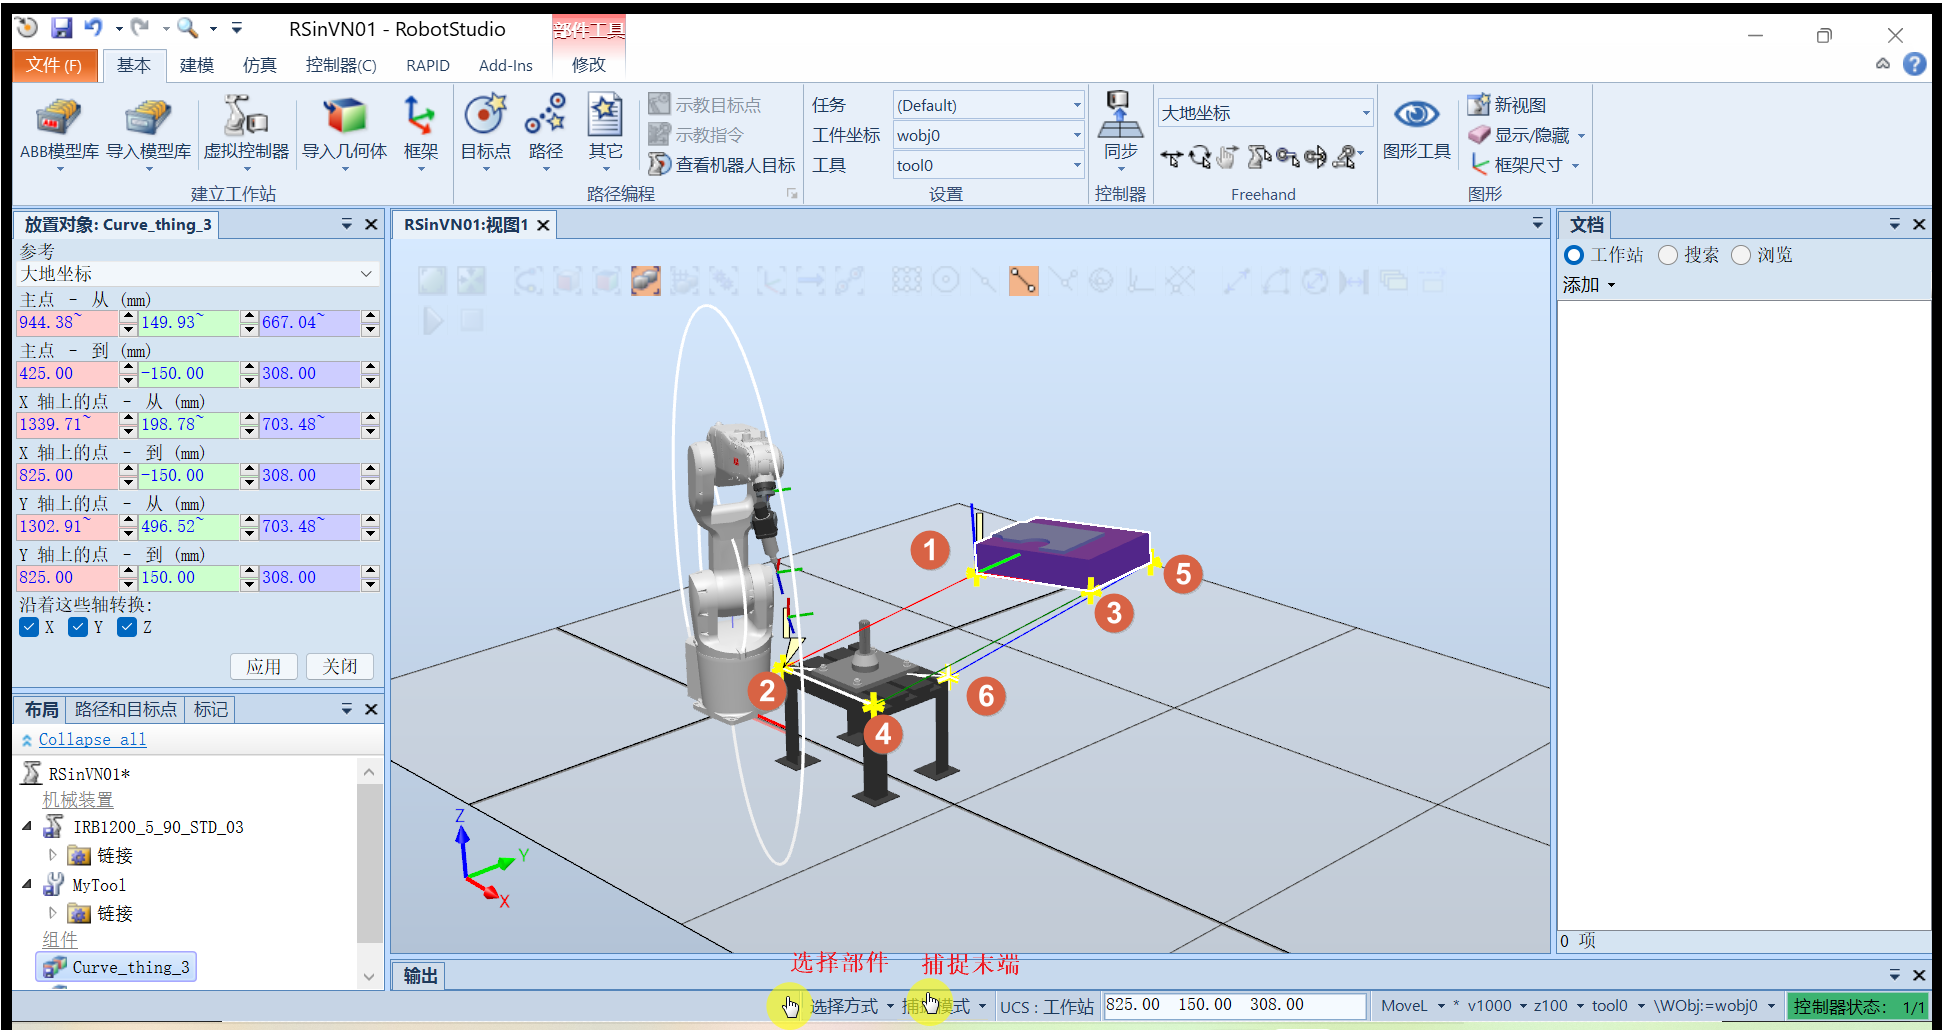Toggle the Z axis transform checkbox
This screenshot has width=1942, height=1030.
pos(127,627)
